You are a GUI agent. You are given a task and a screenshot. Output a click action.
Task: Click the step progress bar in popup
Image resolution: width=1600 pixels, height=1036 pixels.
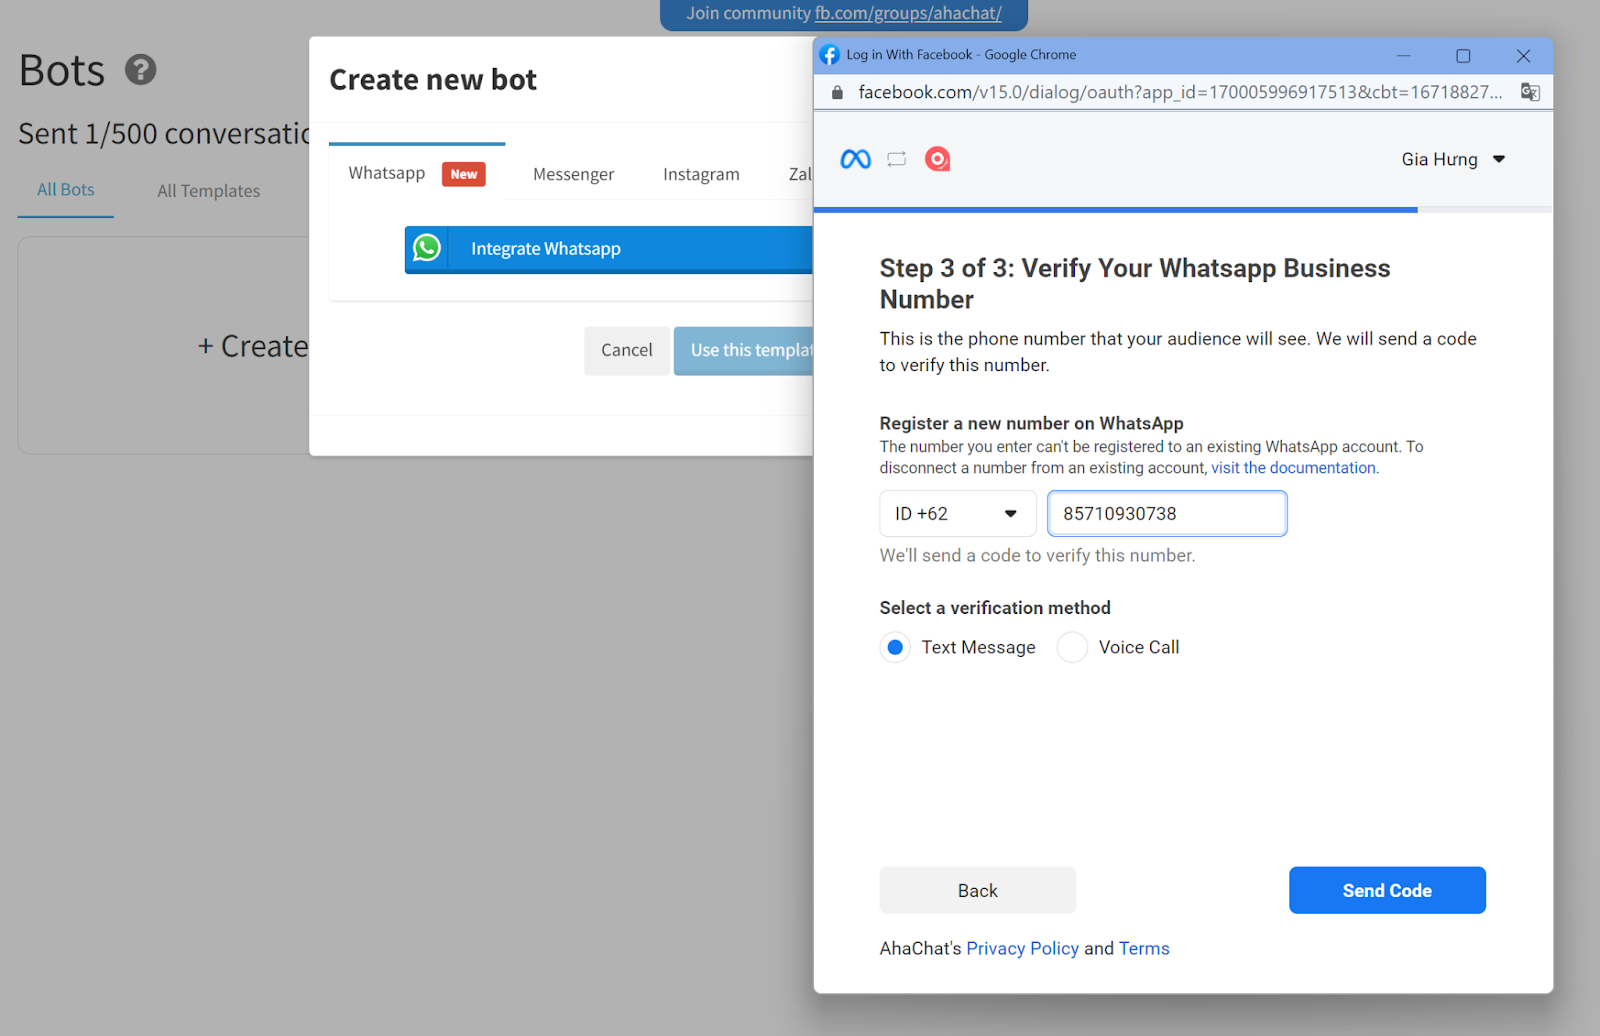[x=1183, y=210]
